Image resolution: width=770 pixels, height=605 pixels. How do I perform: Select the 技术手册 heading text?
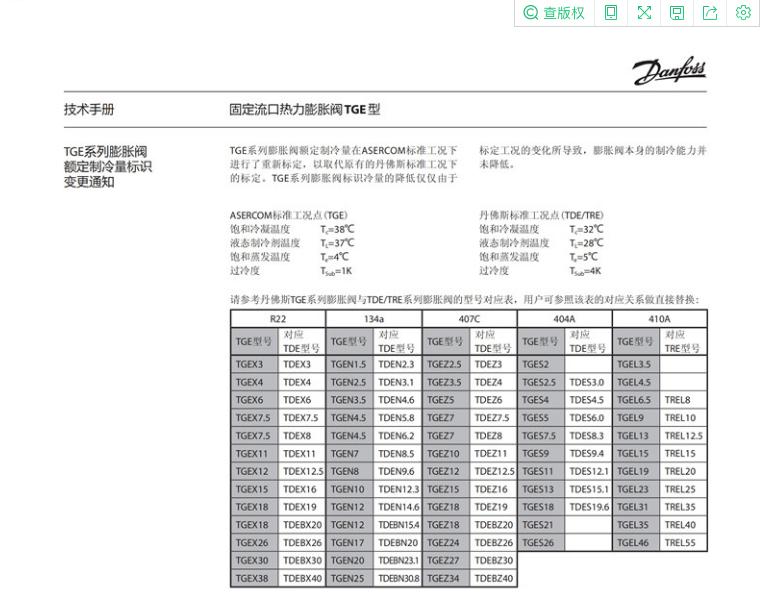(89, 109)
